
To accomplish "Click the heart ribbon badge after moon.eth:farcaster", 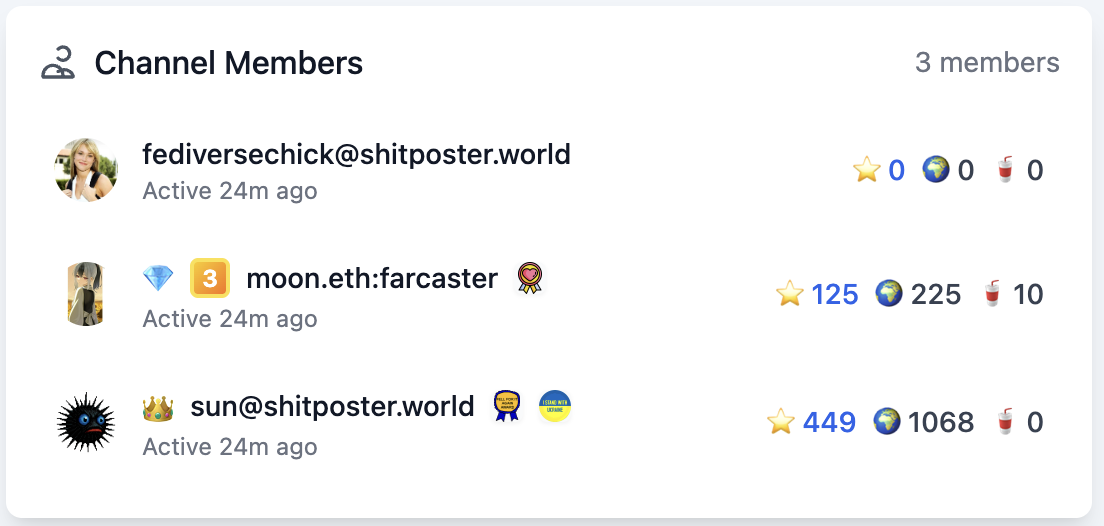I will tap(530, 279).
